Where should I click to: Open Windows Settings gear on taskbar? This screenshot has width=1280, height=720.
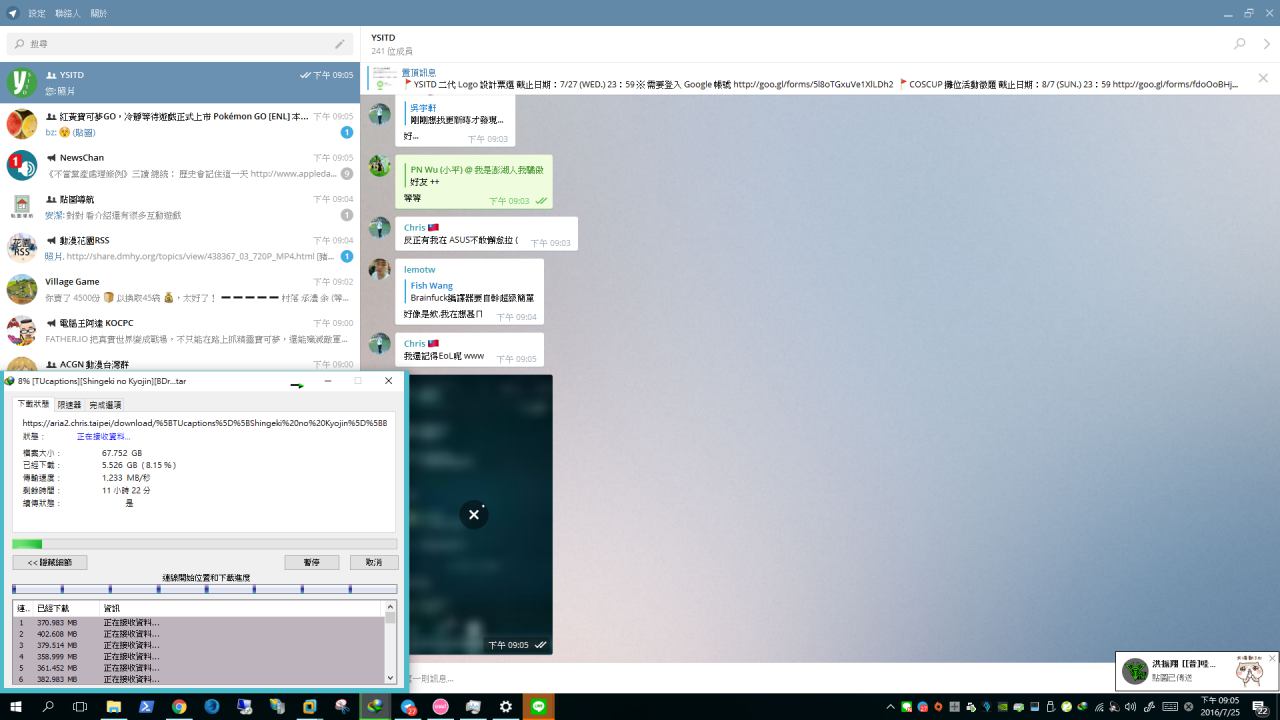[x=506, y=707]
